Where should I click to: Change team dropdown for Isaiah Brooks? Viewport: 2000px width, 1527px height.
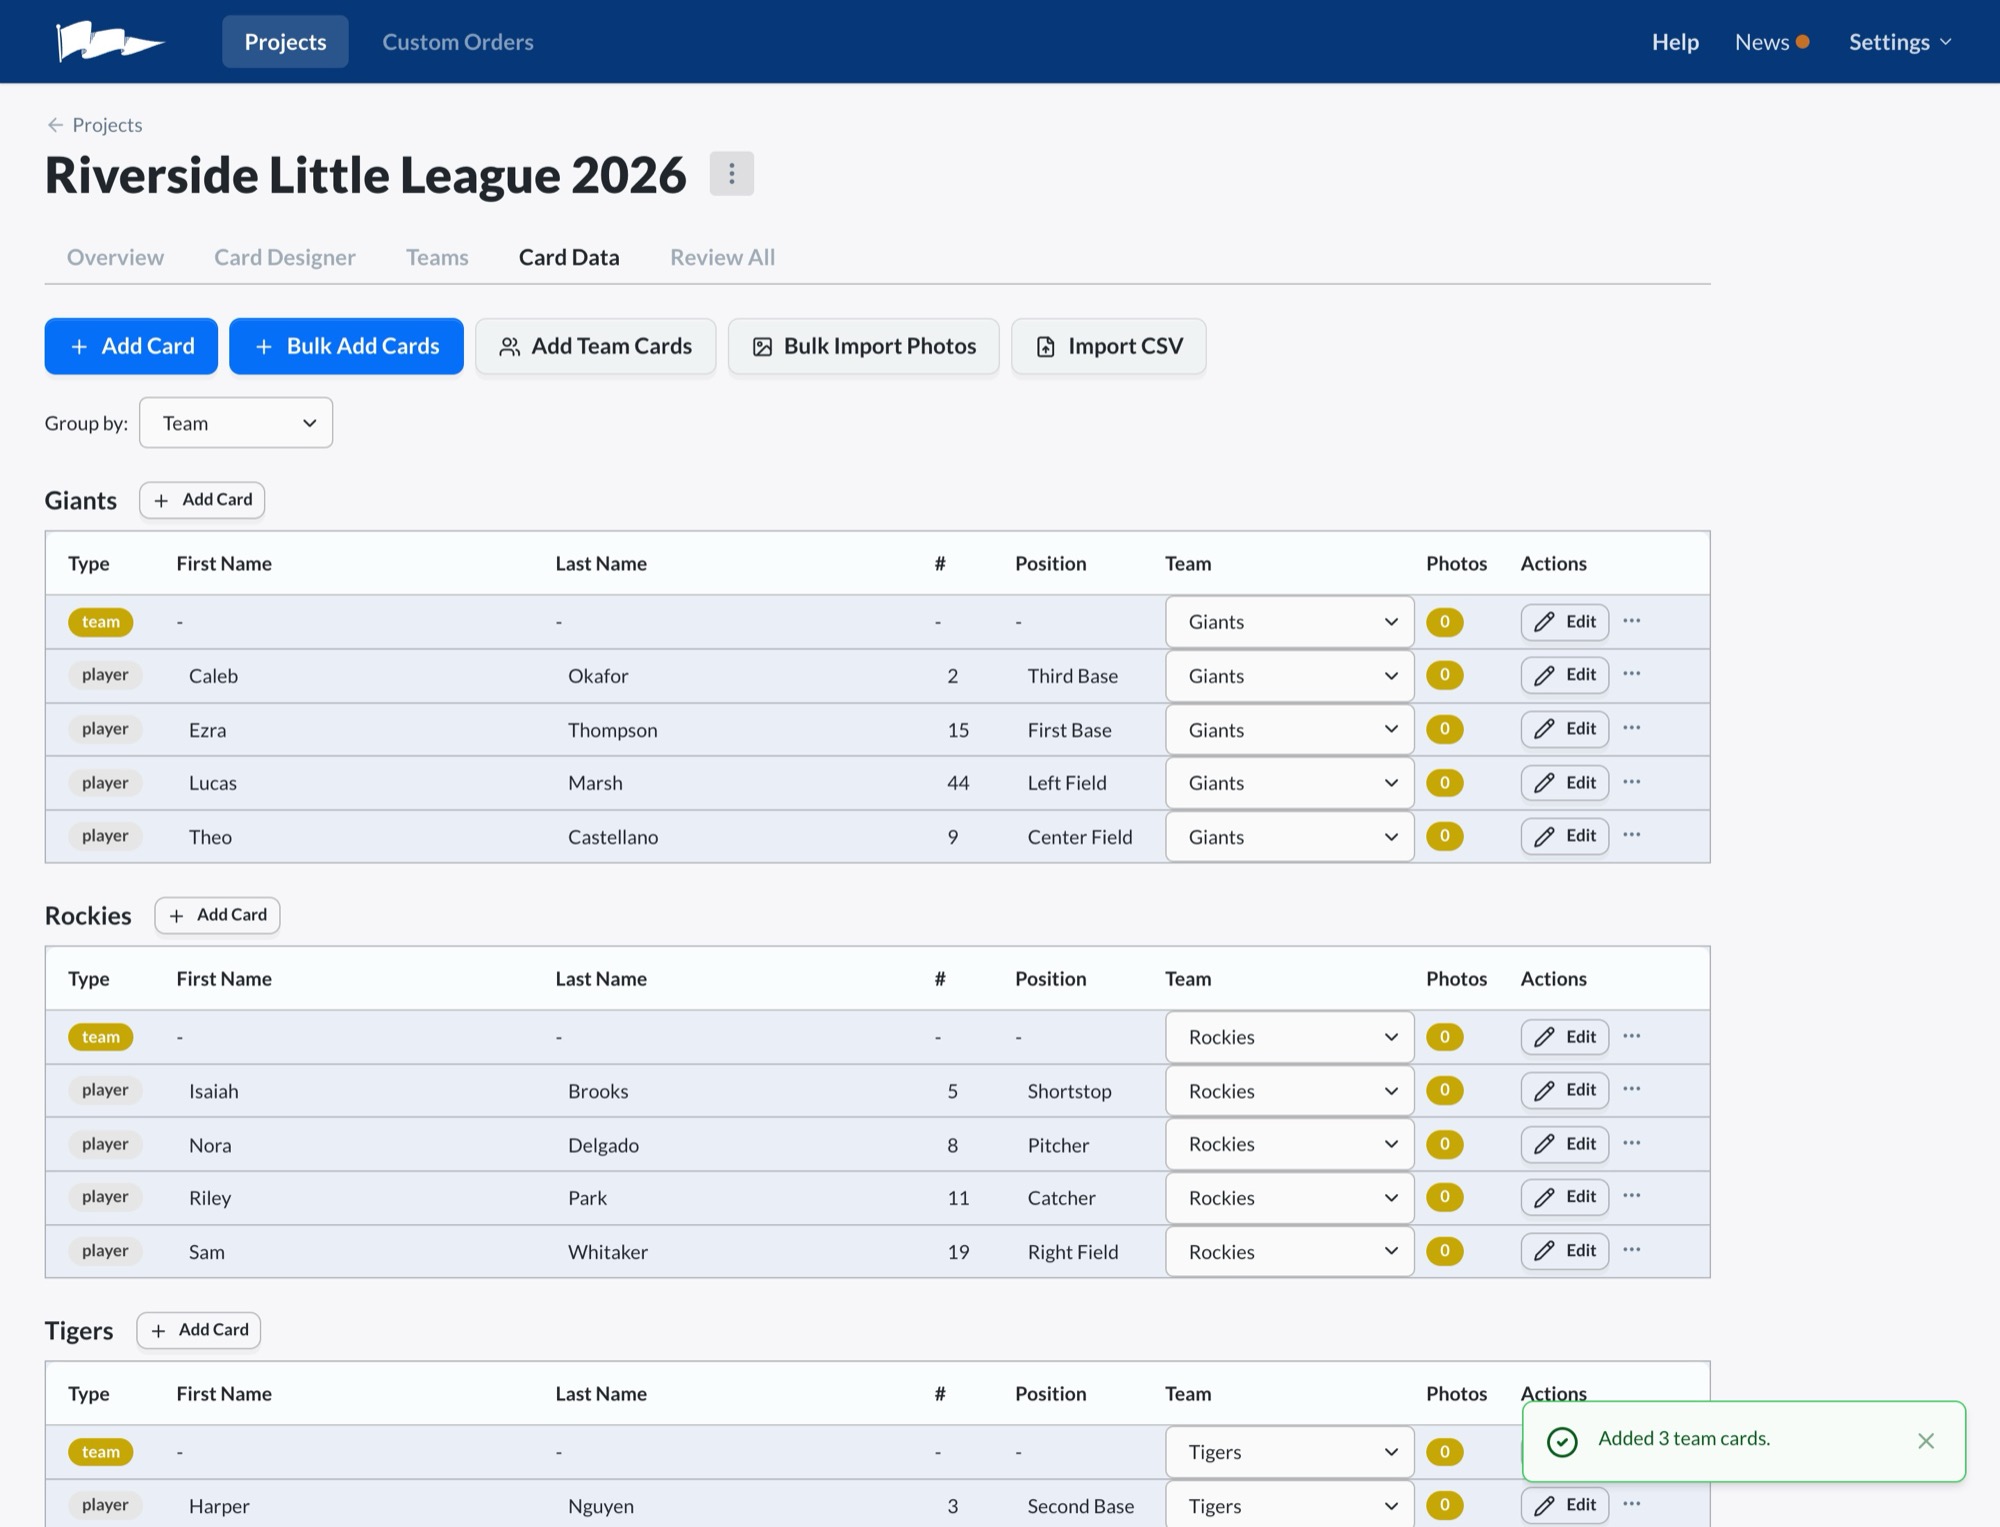1289,1091
